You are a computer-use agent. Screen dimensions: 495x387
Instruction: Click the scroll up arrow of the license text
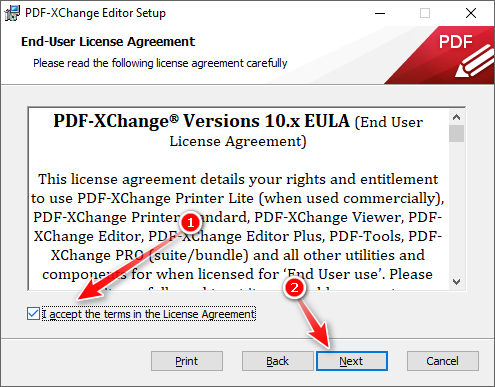coord(456,117)
